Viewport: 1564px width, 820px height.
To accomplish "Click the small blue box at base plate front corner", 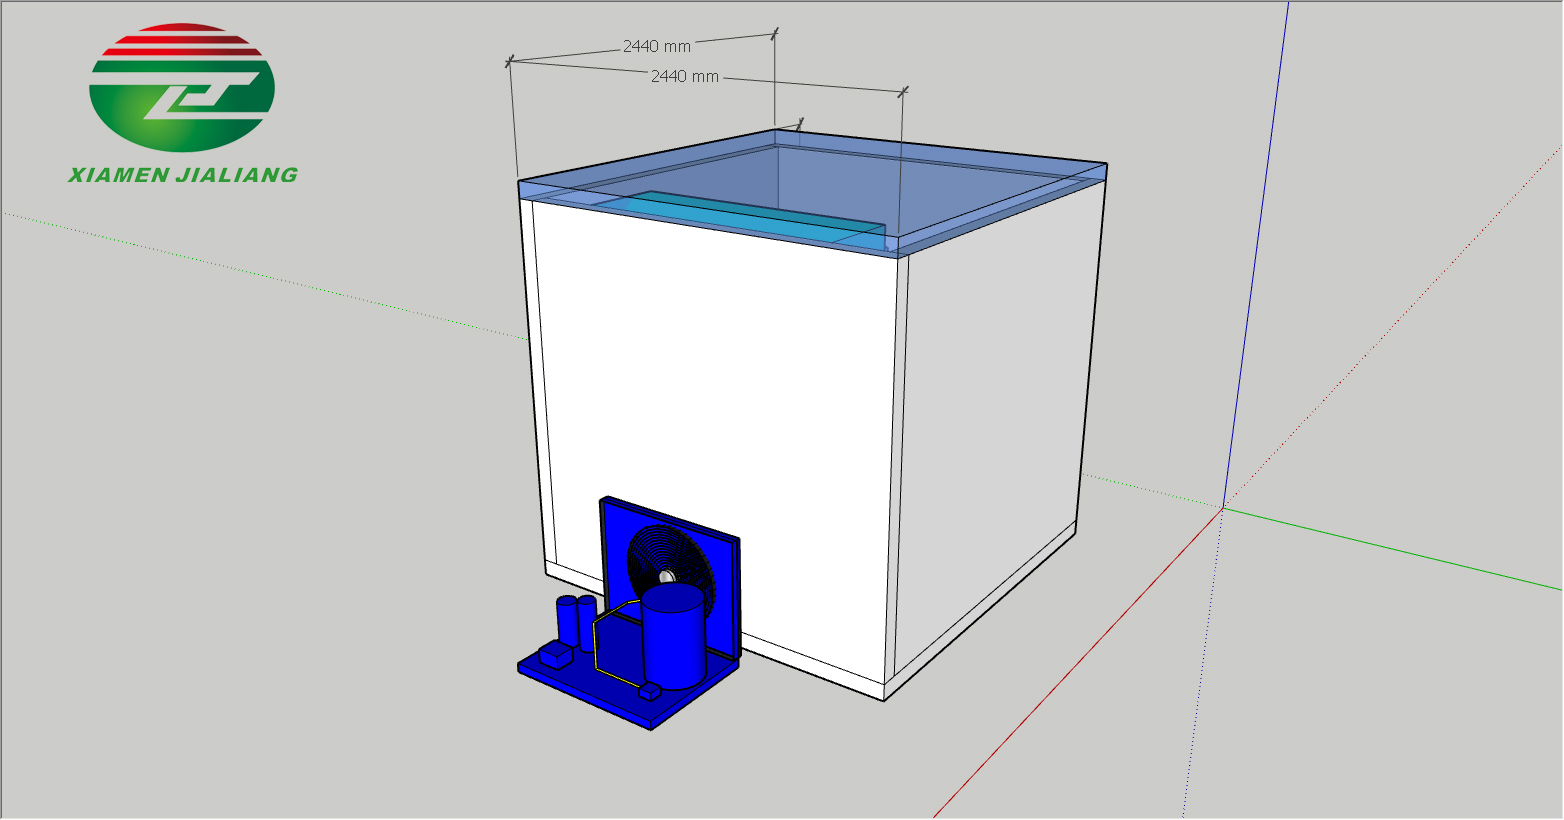I will pyautogui.click(x=650, y=691).
